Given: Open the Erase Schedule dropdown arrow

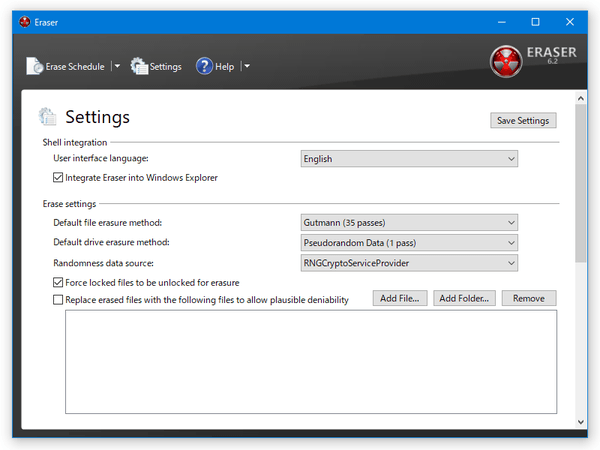Looking at the screenshot, I should coord(117,67).
